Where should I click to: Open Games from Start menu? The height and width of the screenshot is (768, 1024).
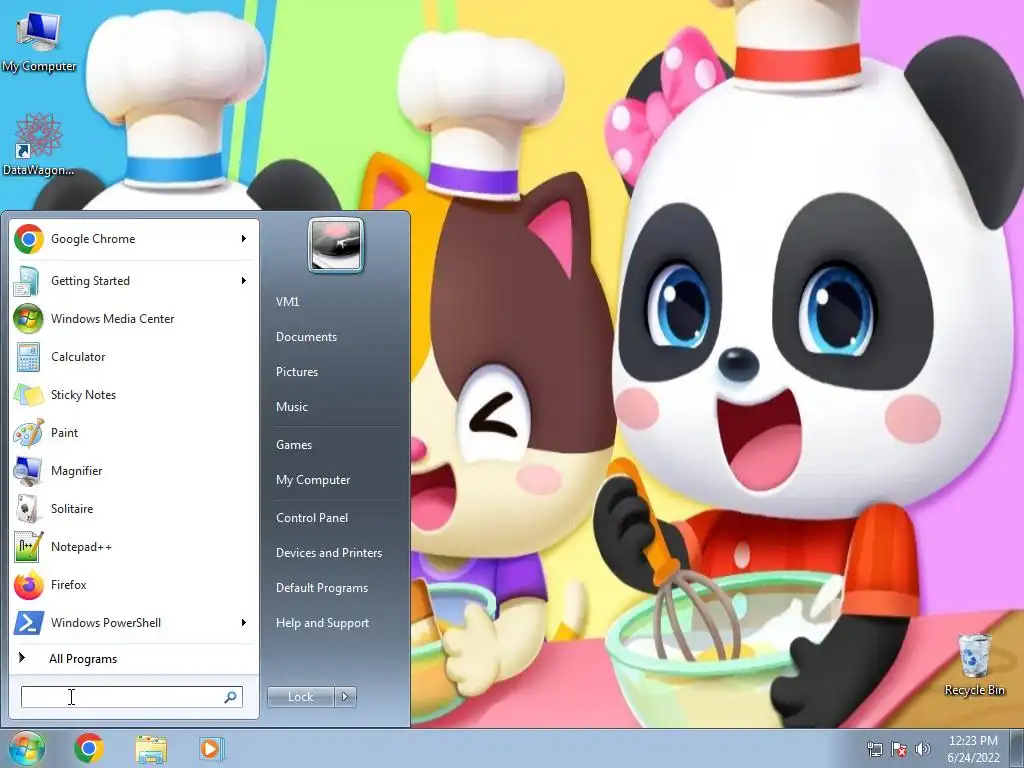294,445
